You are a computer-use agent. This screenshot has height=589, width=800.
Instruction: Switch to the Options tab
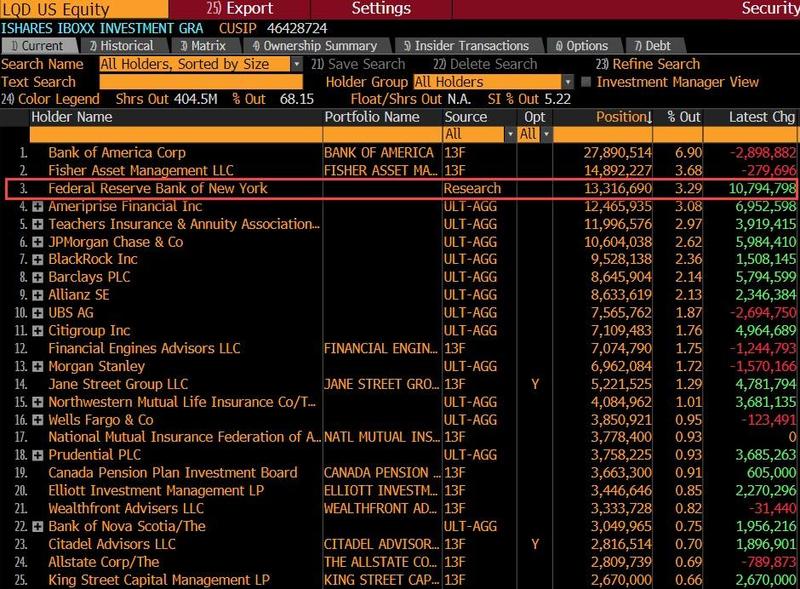tap(584, 46)
